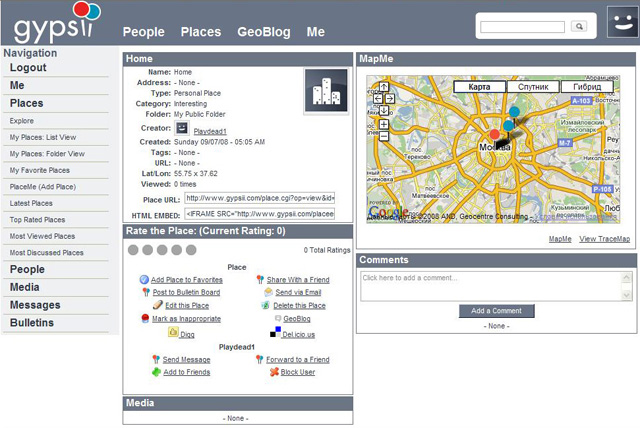Open the View TraceMap link
640x428 pixels.
pyautogui.click(x=604, y=239)
